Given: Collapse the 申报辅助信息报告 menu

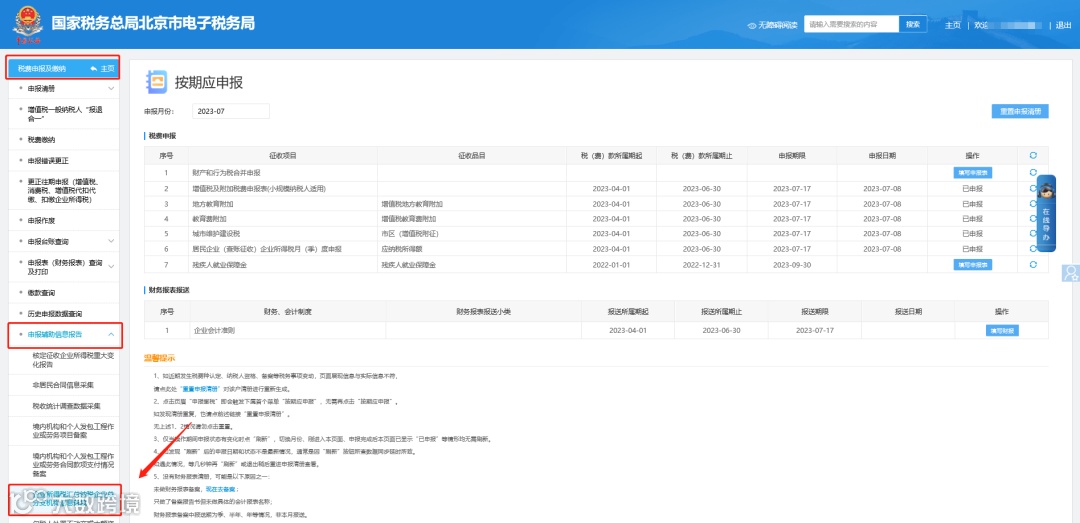Looking at the screenshot, I should [111, 334].
